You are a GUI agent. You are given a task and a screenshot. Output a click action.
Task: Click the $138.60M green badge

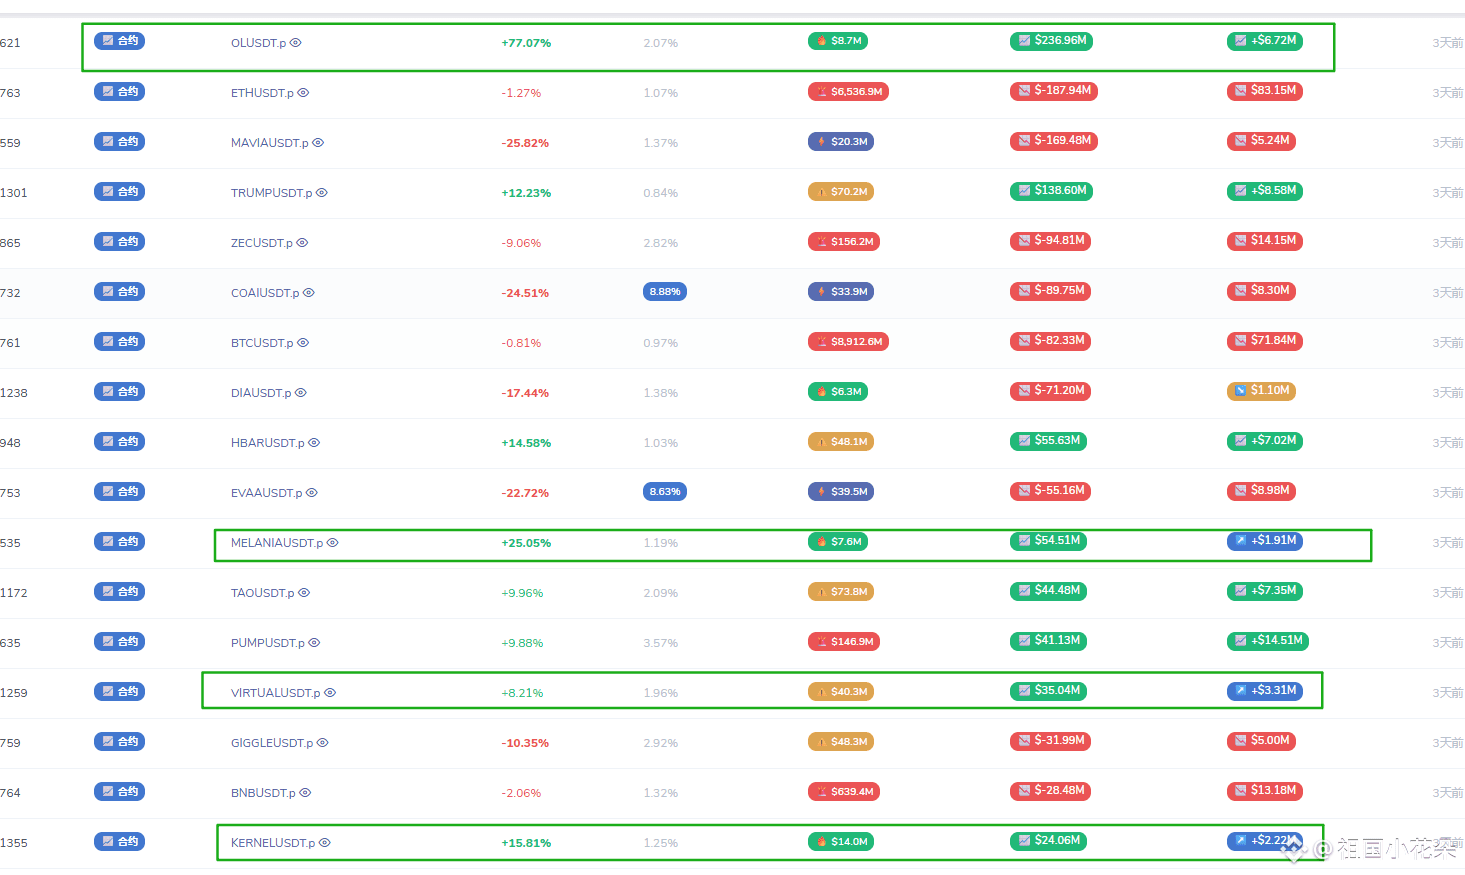pos(1051,191)
